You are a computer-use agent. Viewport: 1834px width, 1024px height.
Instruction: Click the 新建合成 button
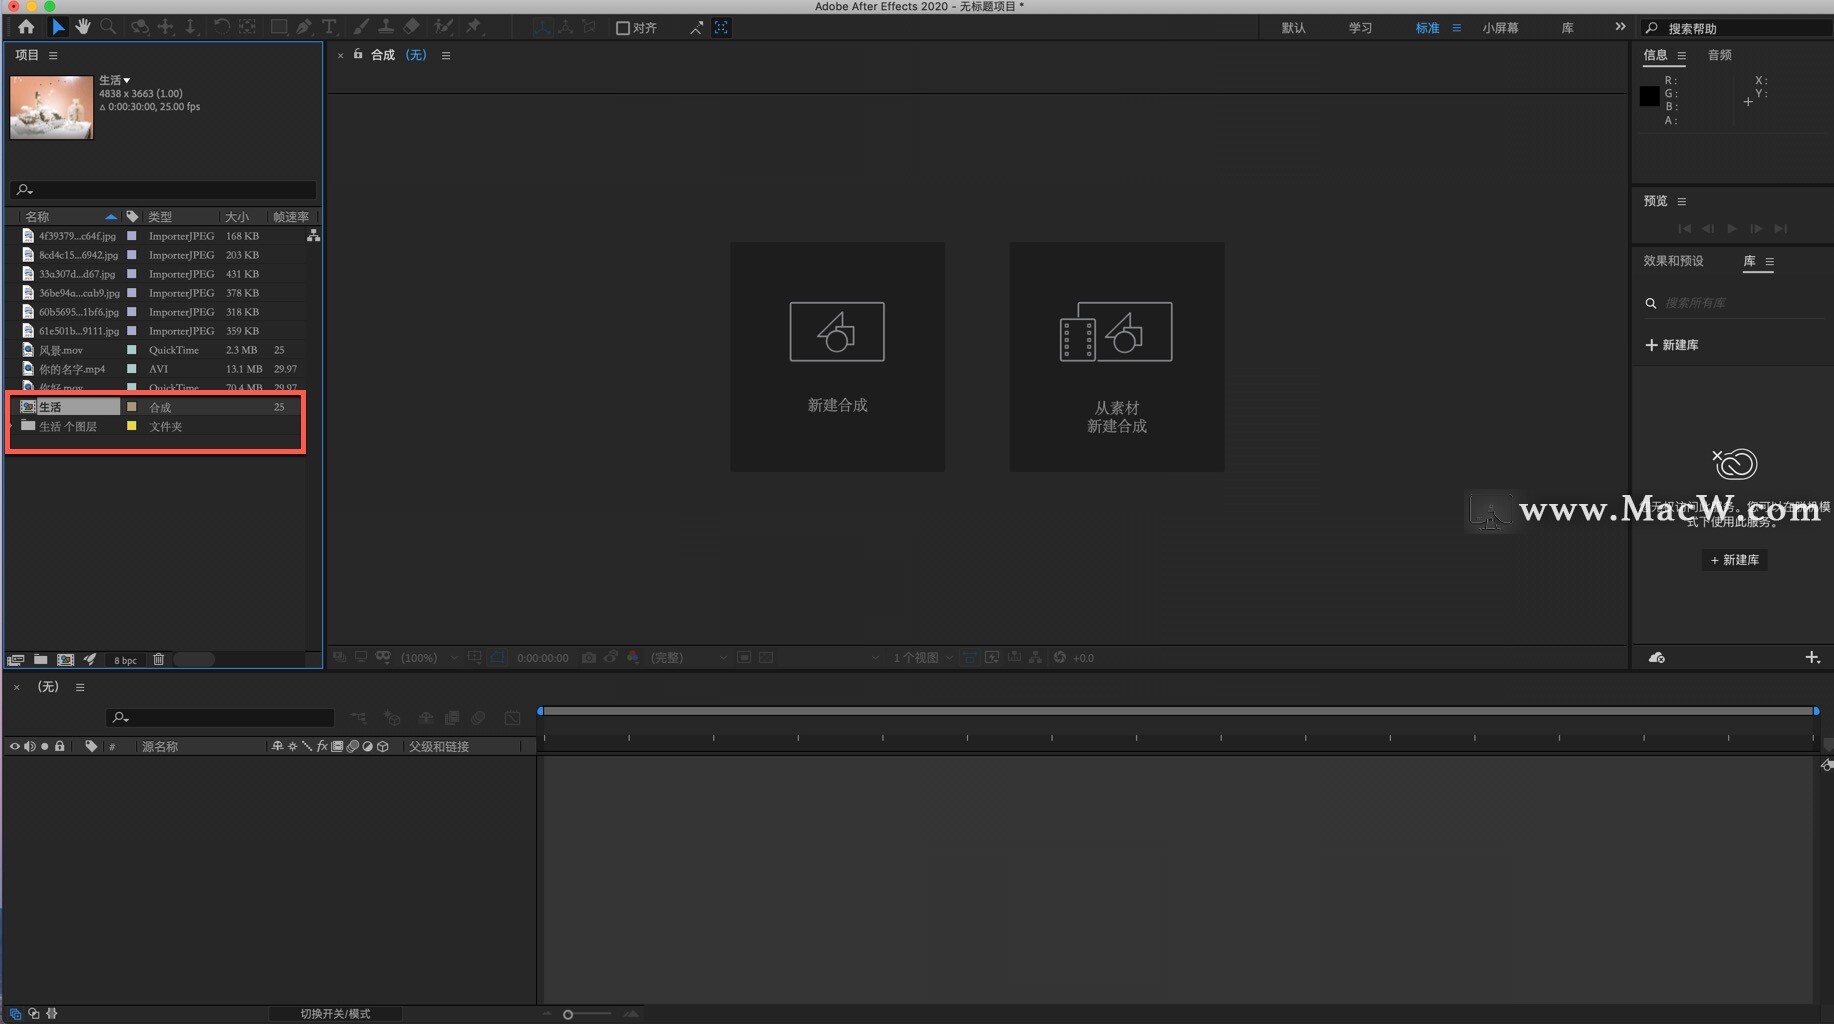coord(837,356)
